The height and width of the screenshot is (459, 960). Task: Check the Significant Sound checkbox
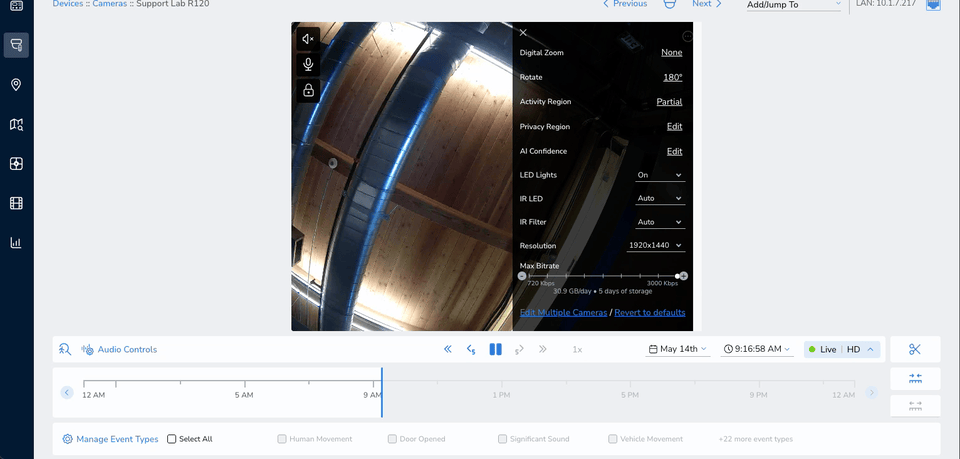502,439
